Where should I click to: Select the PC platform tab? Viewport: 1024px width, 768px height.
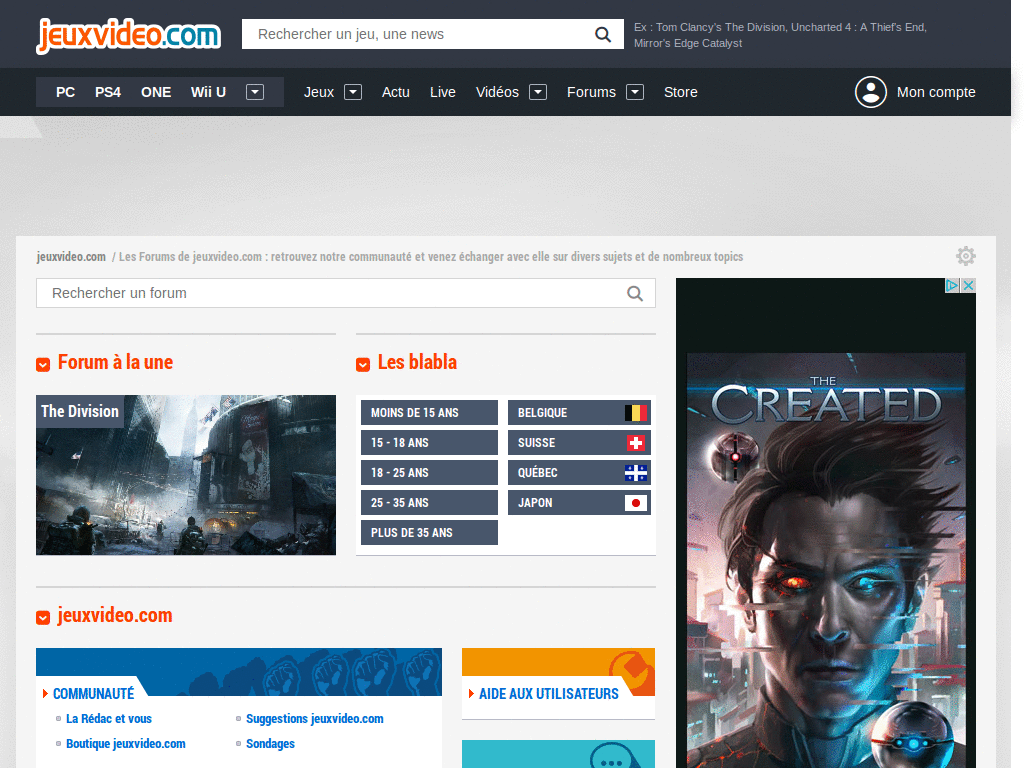click(x=65, y=92)
